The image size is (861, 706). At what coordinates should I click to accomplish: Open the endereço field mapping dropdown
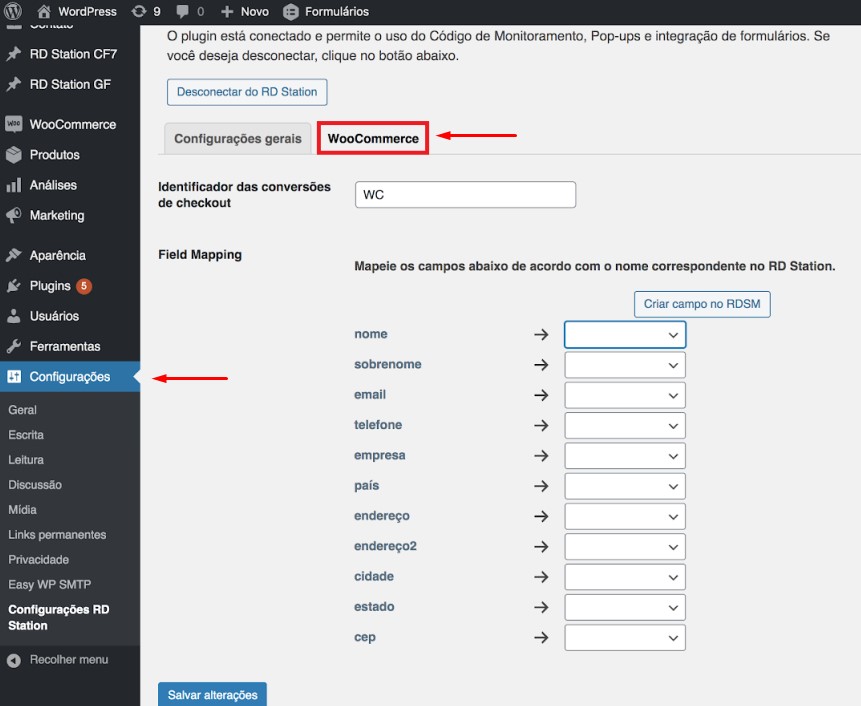pyautogui.click(x=625, y=517)
